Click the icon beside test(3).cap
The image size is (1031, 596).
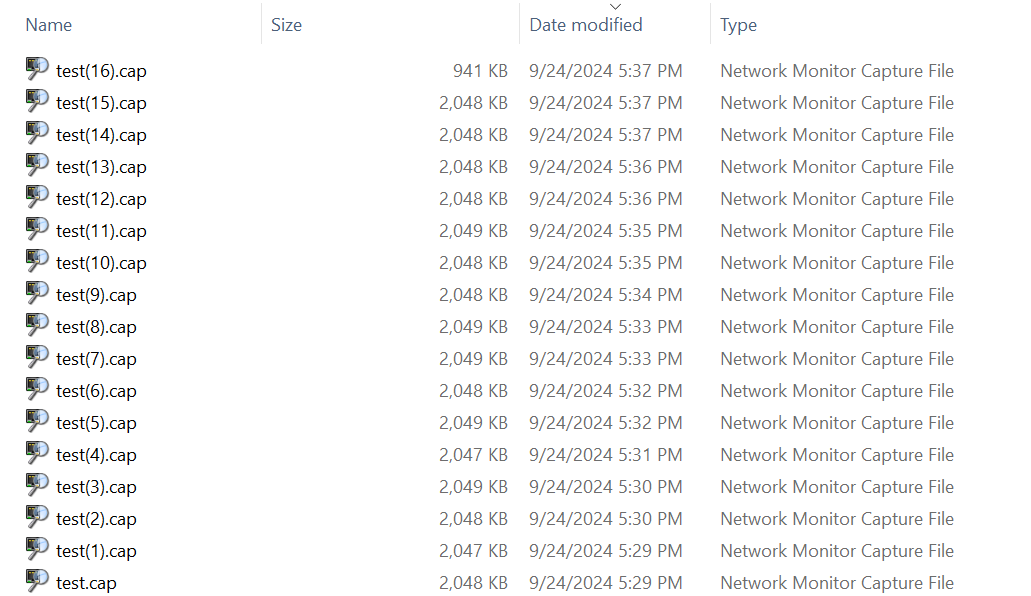click(37, 485)
